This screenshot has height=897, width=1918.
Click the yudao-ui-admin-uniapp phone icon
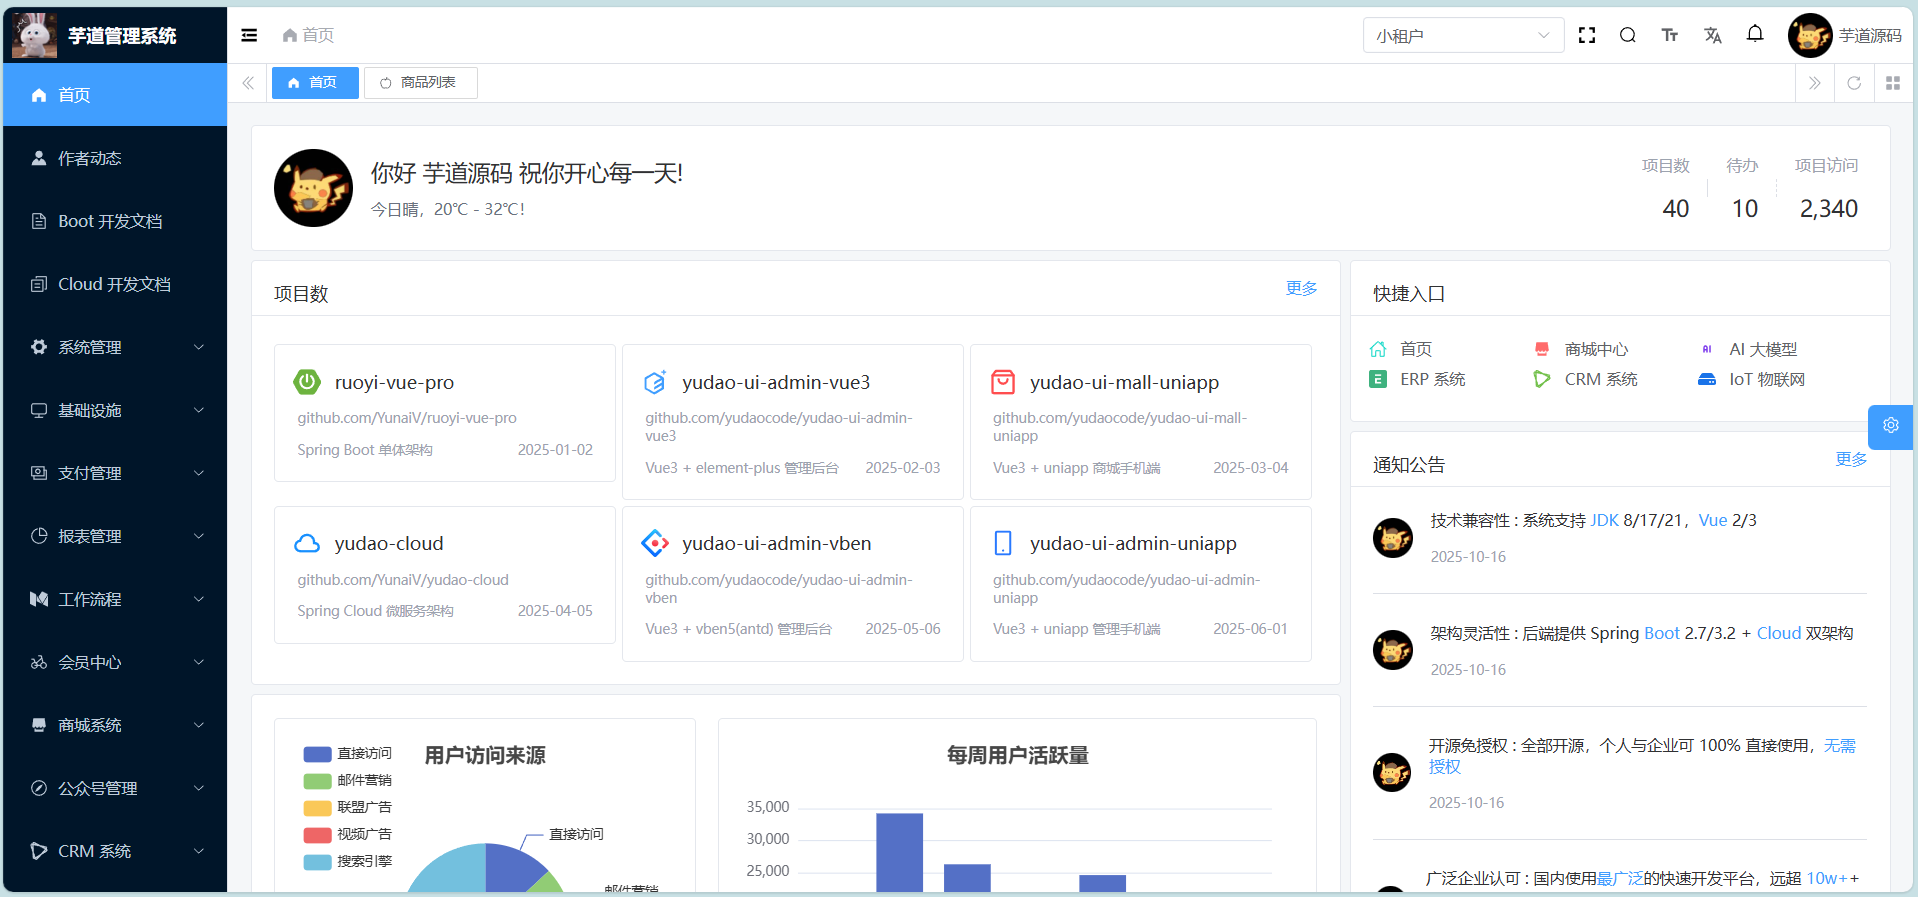[x=1003, y=543]
